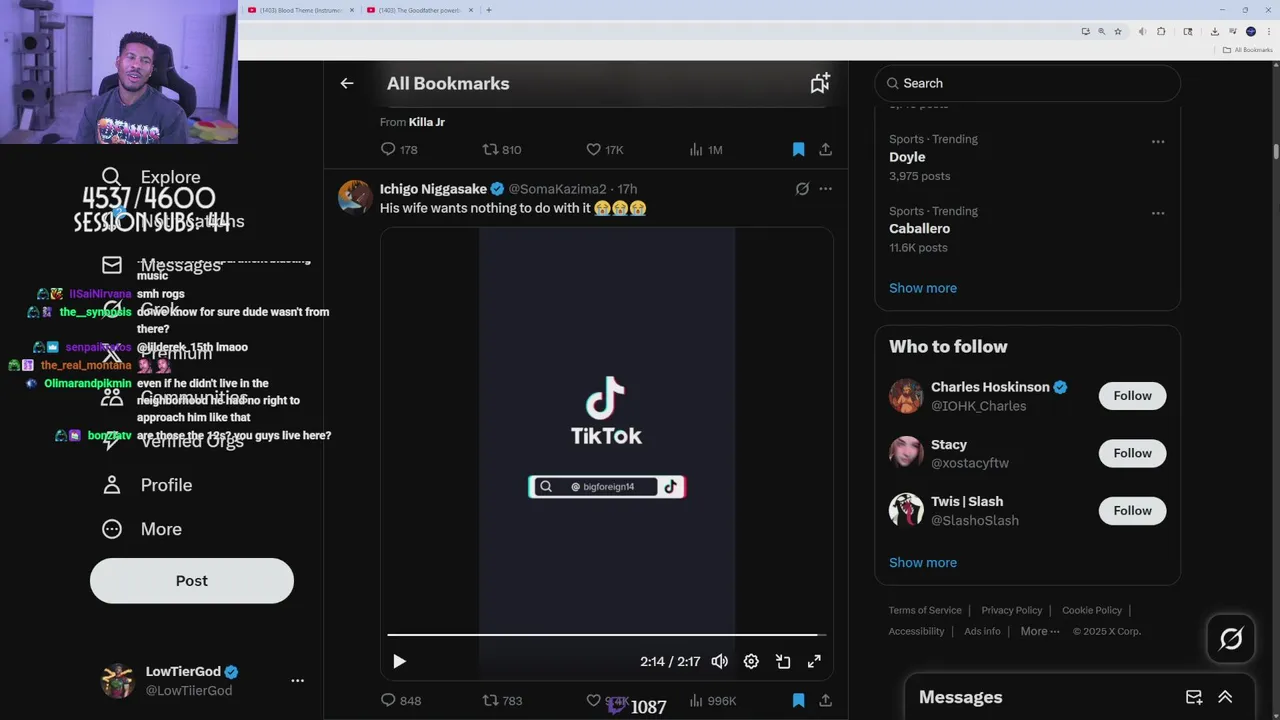Open the browser three-dot menu
1280x720 pixels.
pos(1268,31)
